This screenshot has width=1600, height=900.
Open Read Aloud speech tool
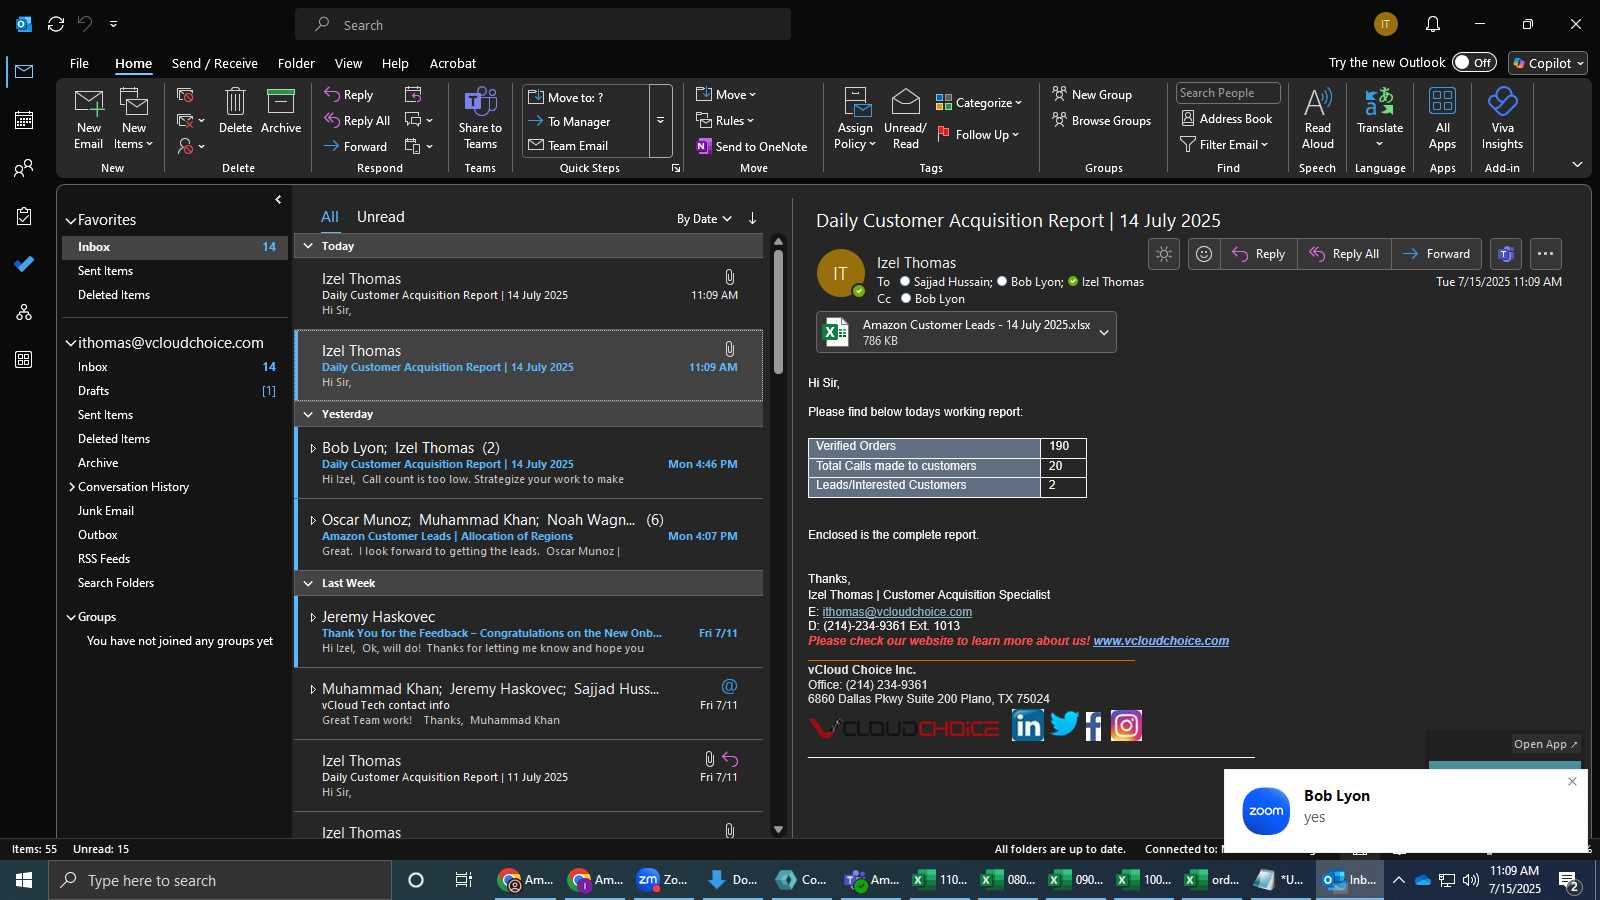click(1318, 119)
